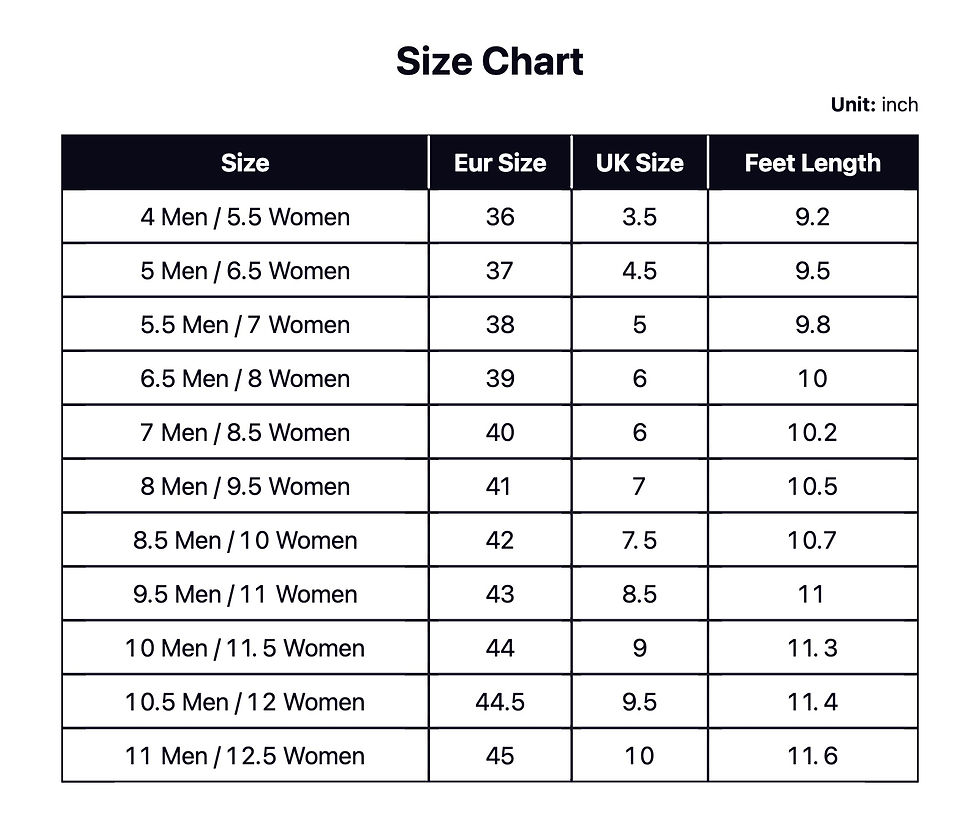Select the 11 Men / 12.5 Women cell
The height and width of the screenshot is (823, 980).
tap(245, 757)
